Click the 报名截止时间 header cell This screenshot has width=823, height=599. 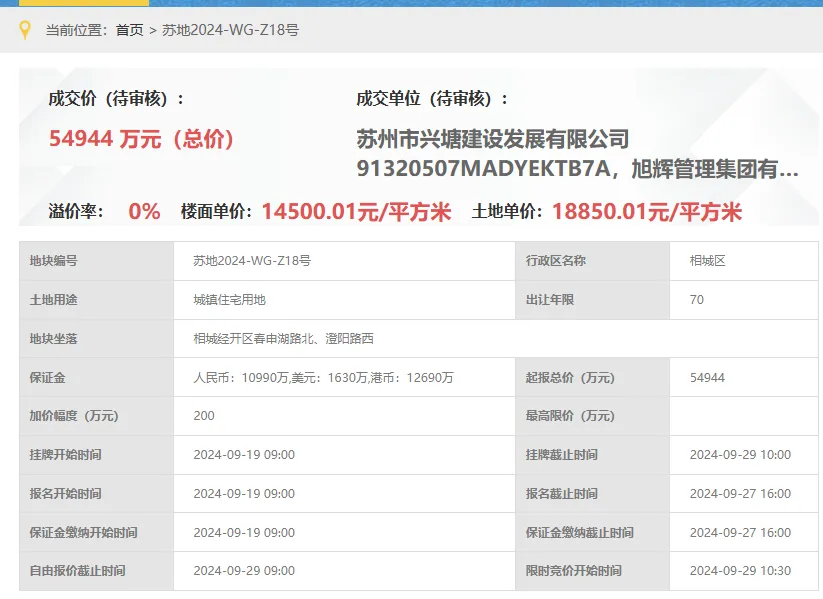pyautogui.click(x=593, y=493)
